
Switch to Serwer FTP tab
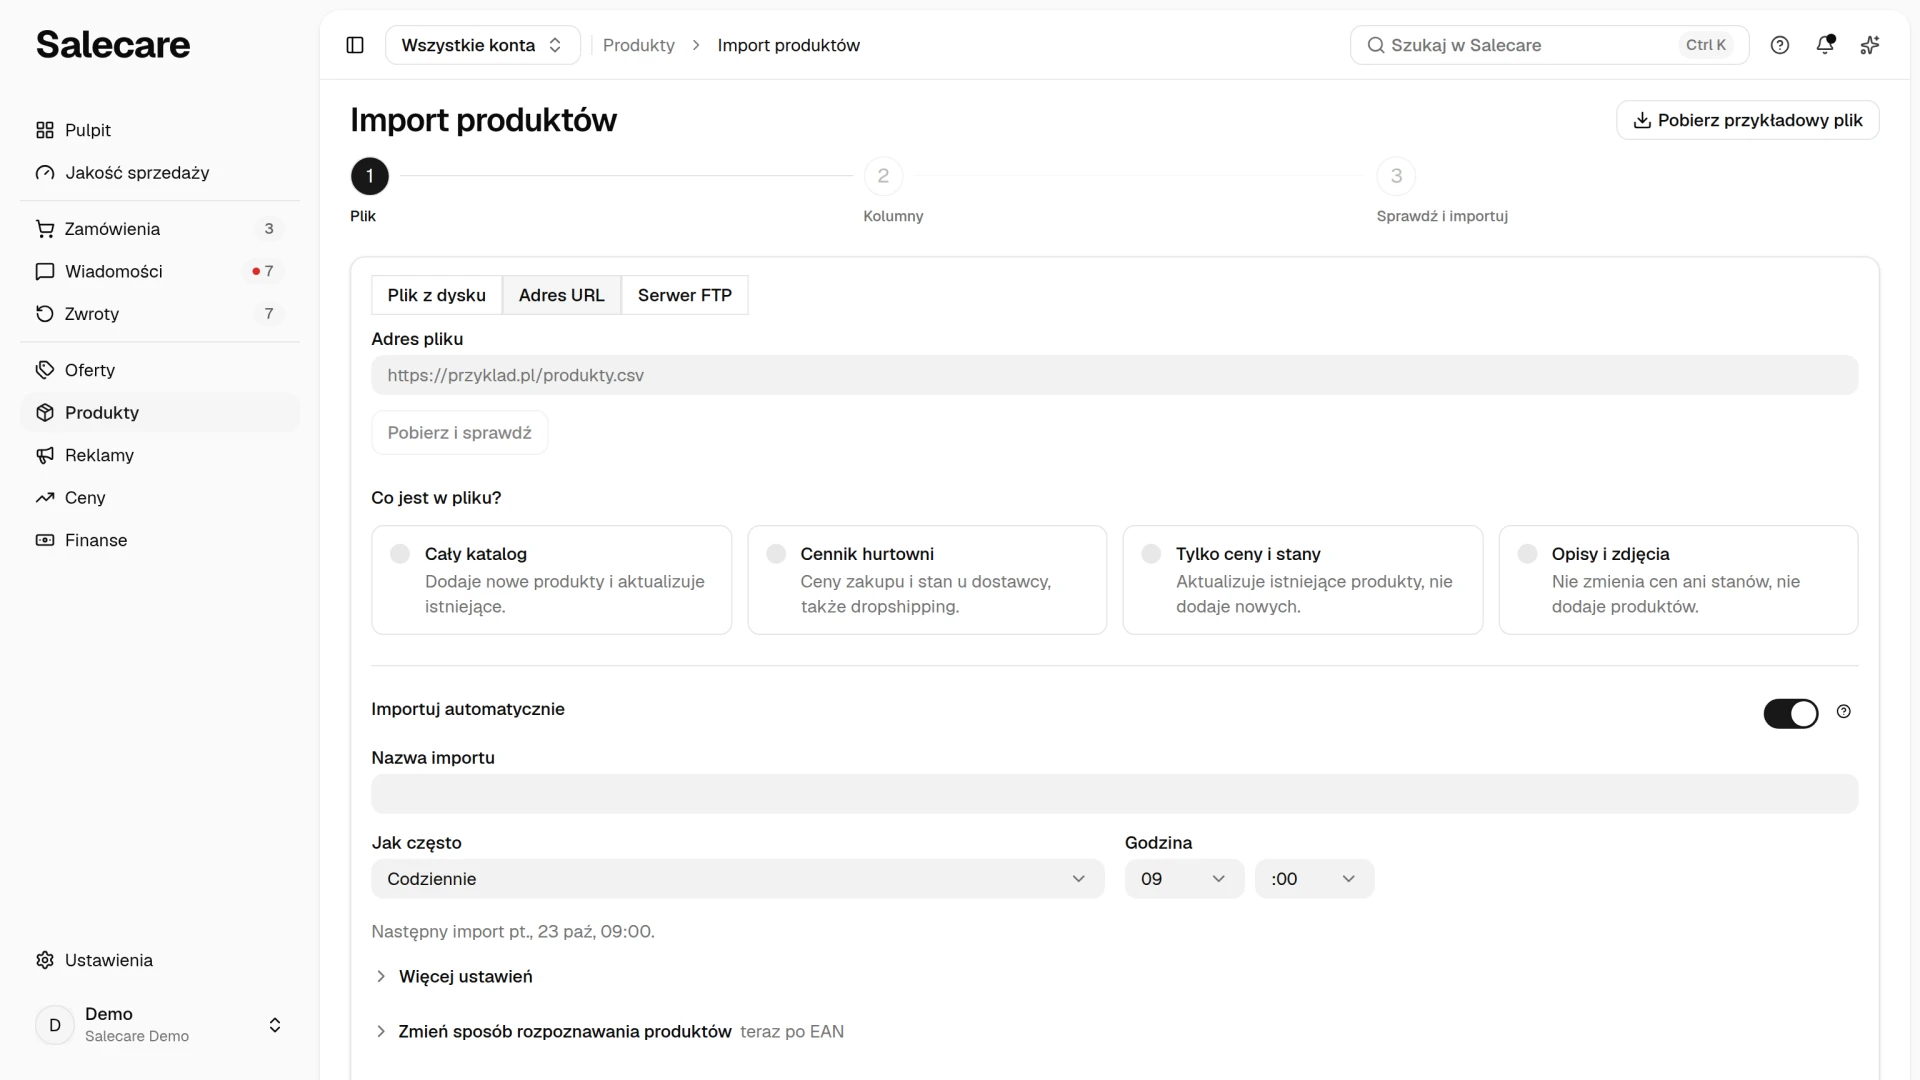pyautogui.click(x=685, y=295)
